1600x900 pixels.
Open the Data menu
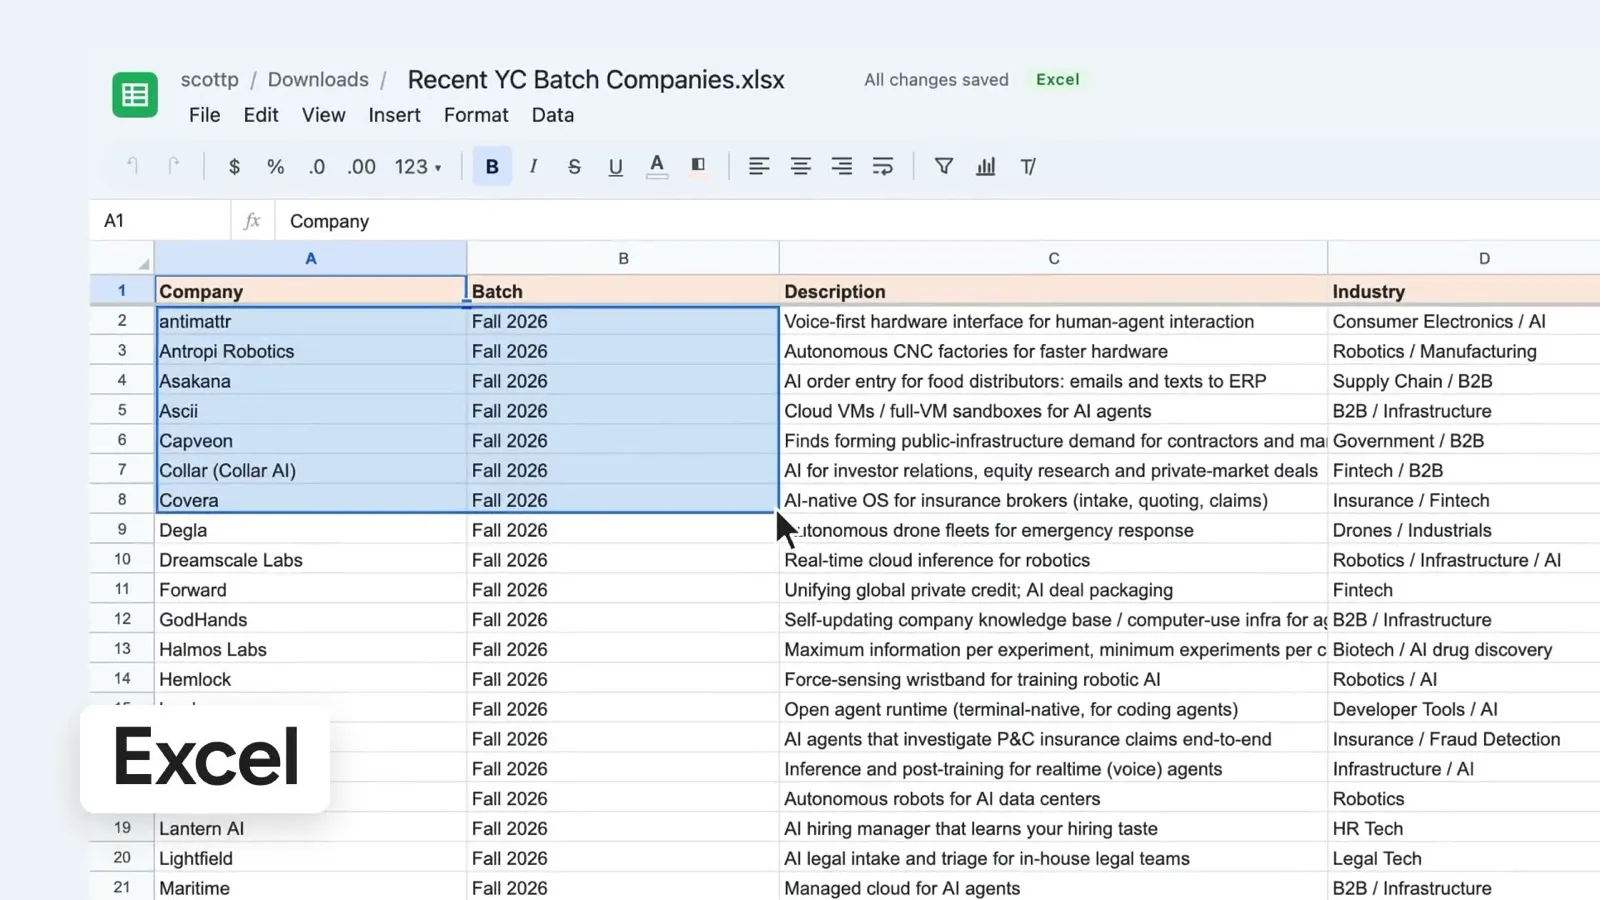point(553,115)
